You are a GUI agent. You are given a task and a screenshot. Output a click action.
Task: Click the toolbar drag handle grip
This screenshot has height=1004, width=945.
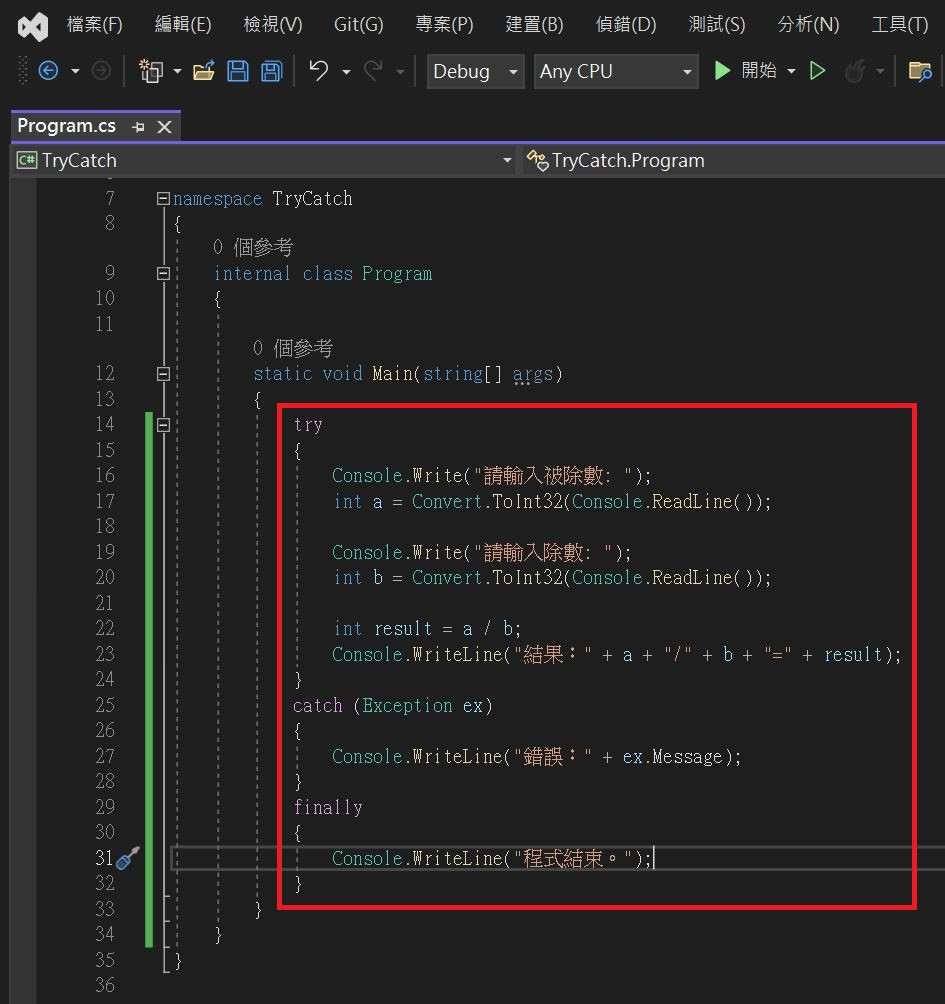pyautogui.click(x=22, y=70)
